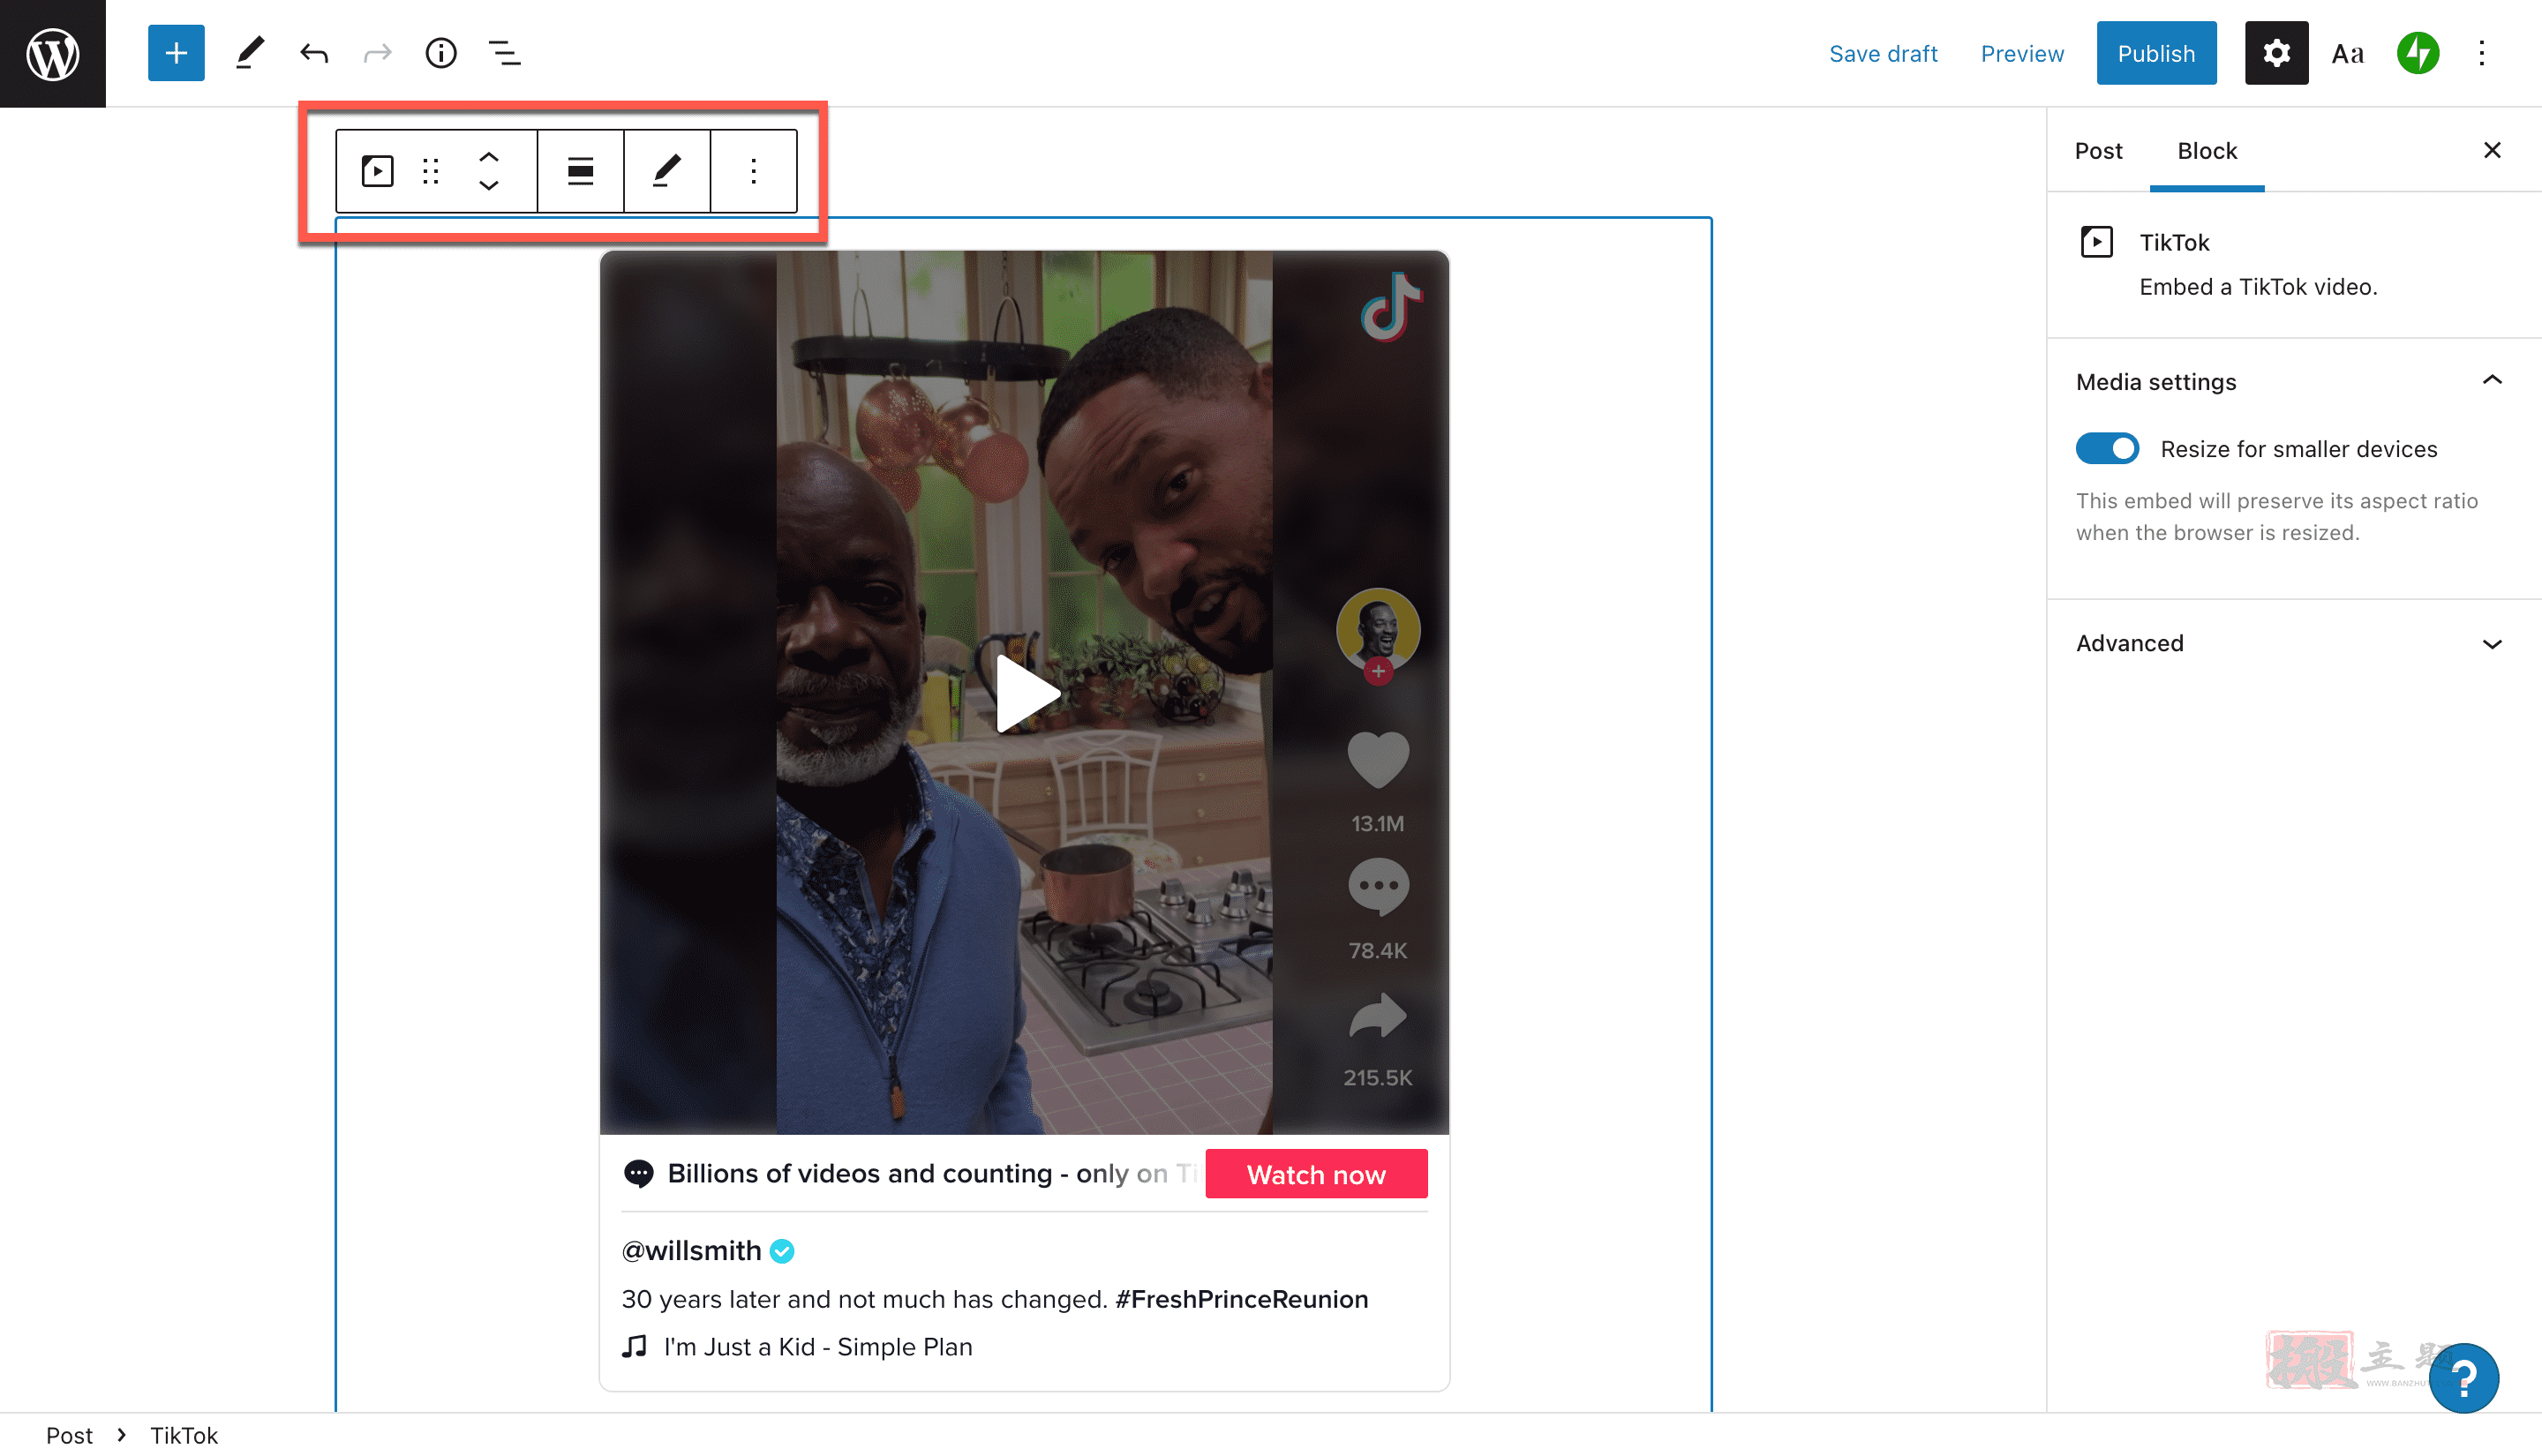Open the editor options three-dot menu
The width and height of the screenshot is (2542, 1456).
click(2481, 53)
